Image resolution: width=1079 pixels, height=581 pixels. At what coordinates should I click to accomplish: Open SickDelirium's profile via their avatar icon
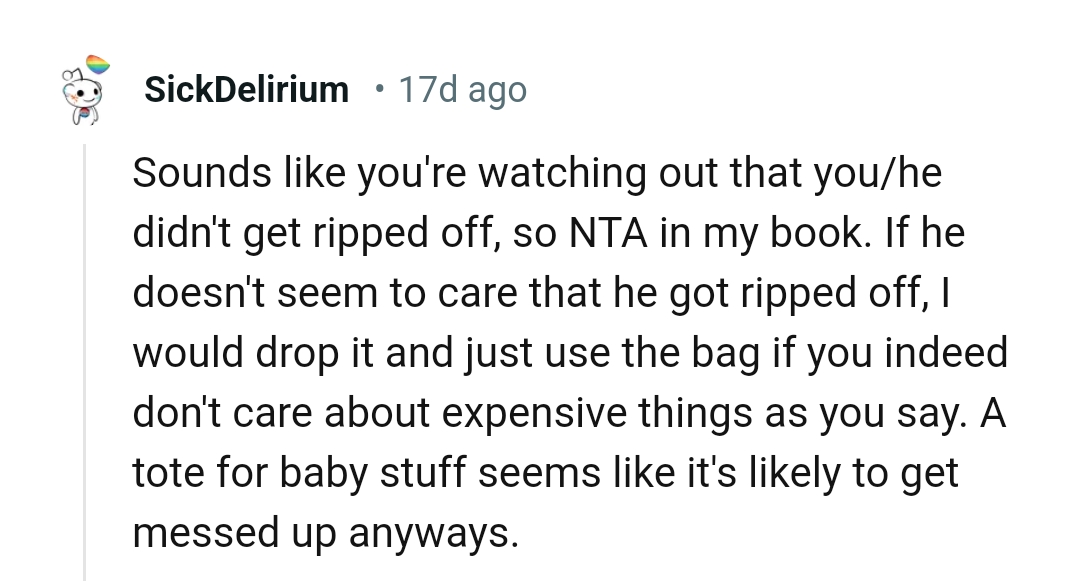click(x=84, y=93)
